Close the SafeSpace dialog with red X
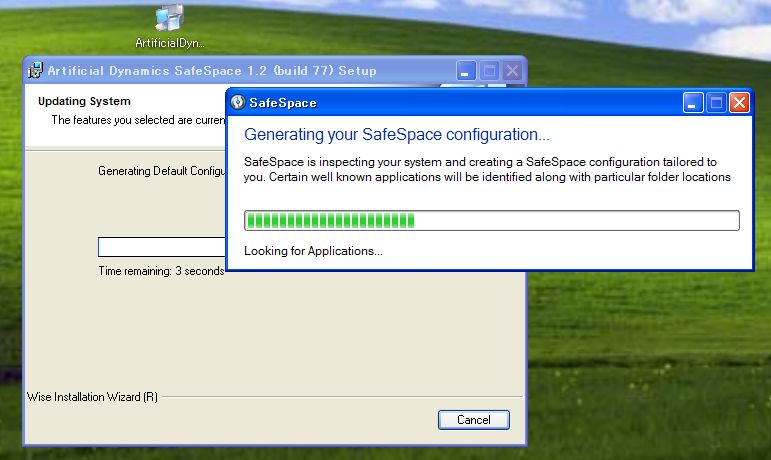Screen dimensions: 771x460 (x=739, y=103)
